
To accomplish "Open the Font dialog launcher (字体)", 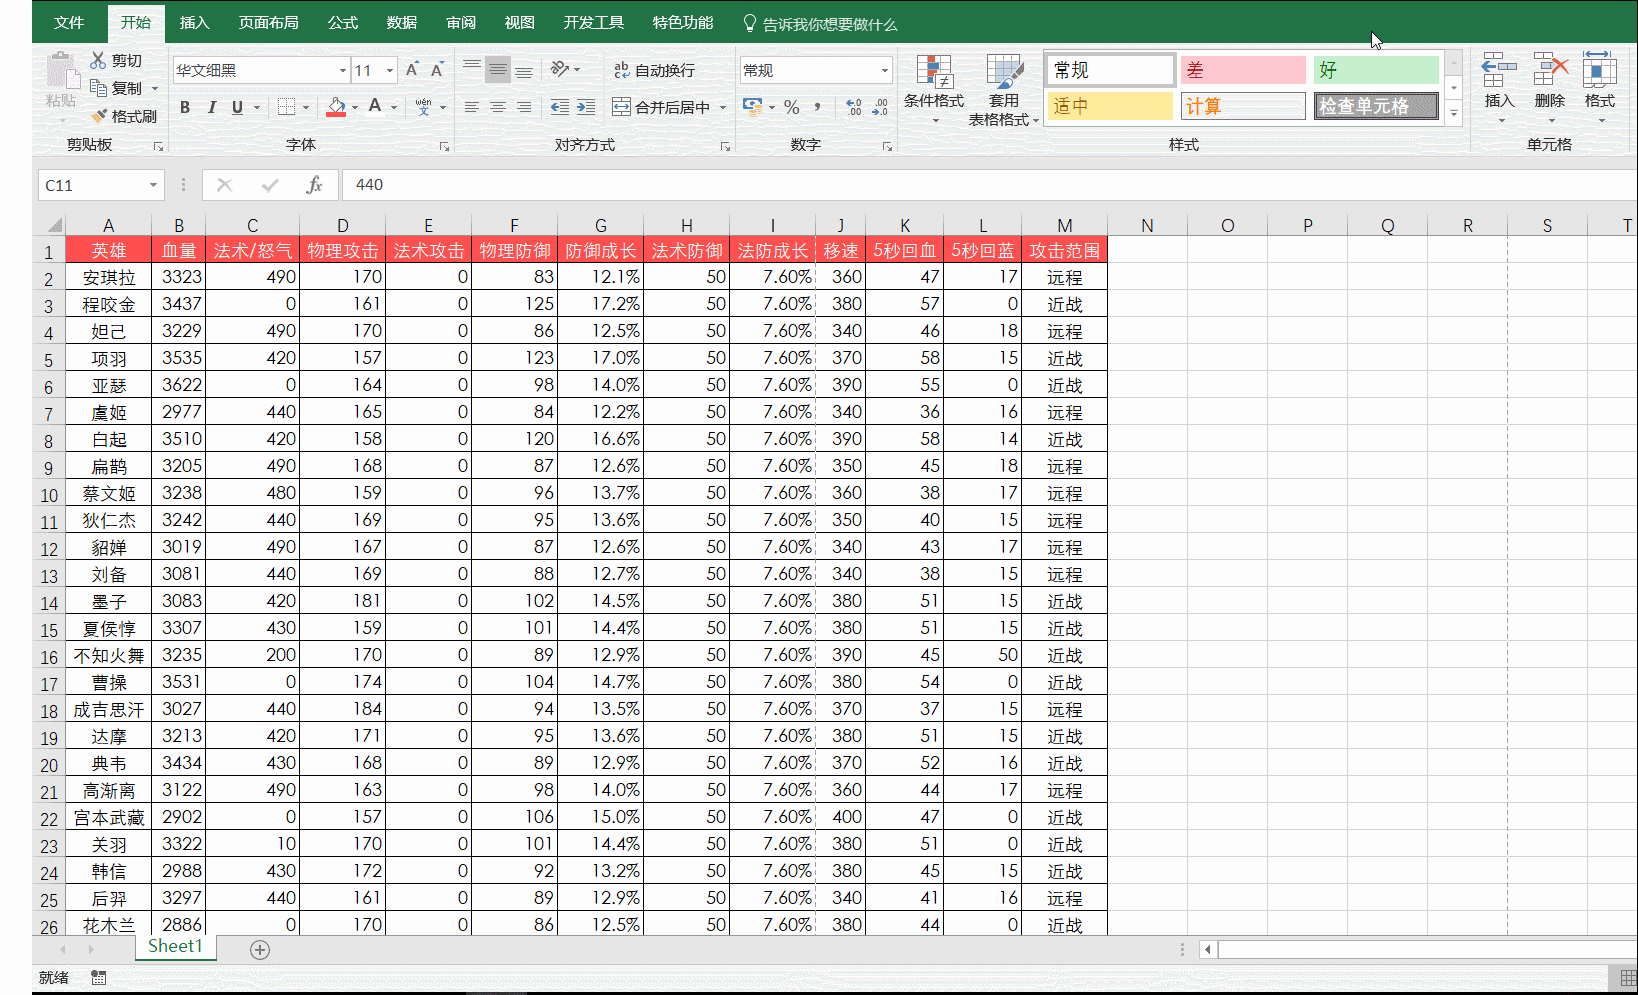I will pyautogui.click(x=444, y=147).
